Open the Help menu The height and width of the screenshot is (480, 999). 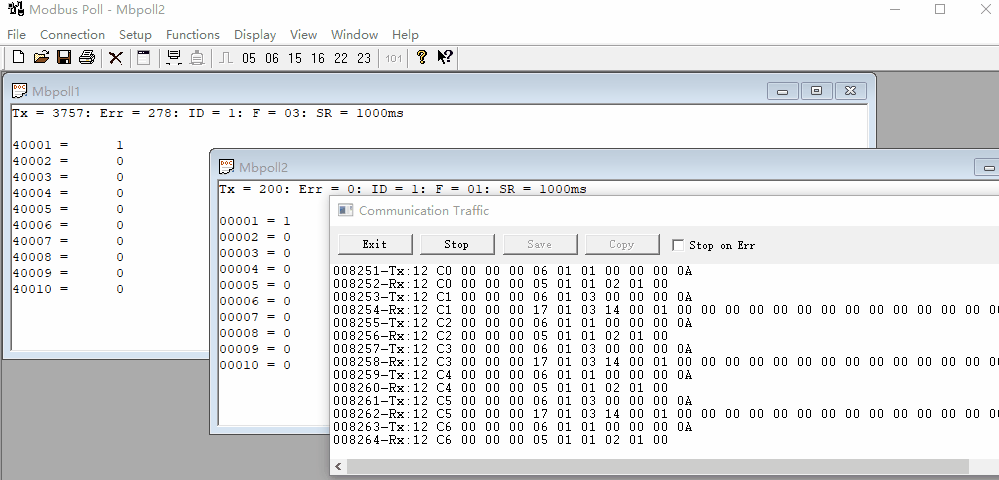coord(405,34)
